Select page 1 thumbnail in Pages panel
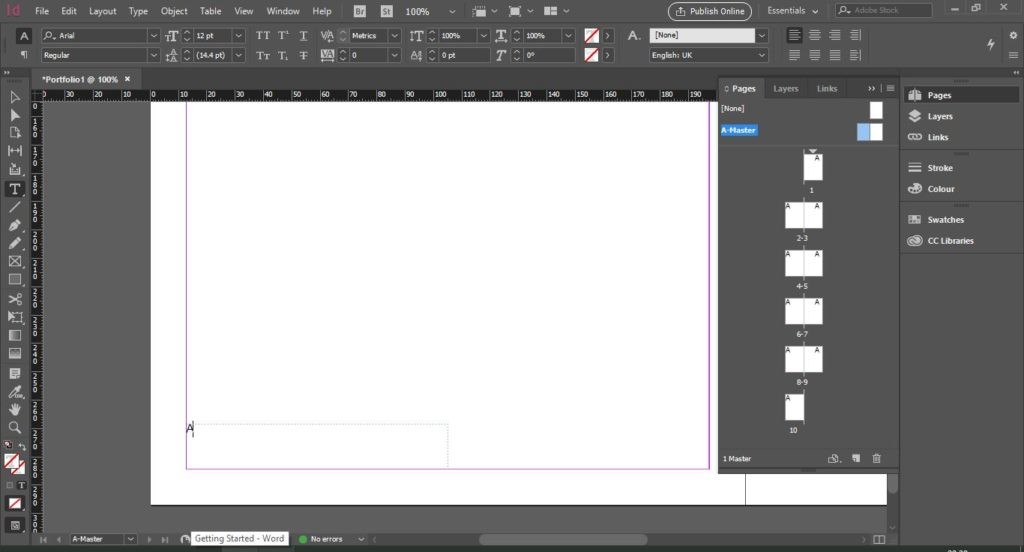The width and height of the screenshot is (1024, 552). point(812,167)
